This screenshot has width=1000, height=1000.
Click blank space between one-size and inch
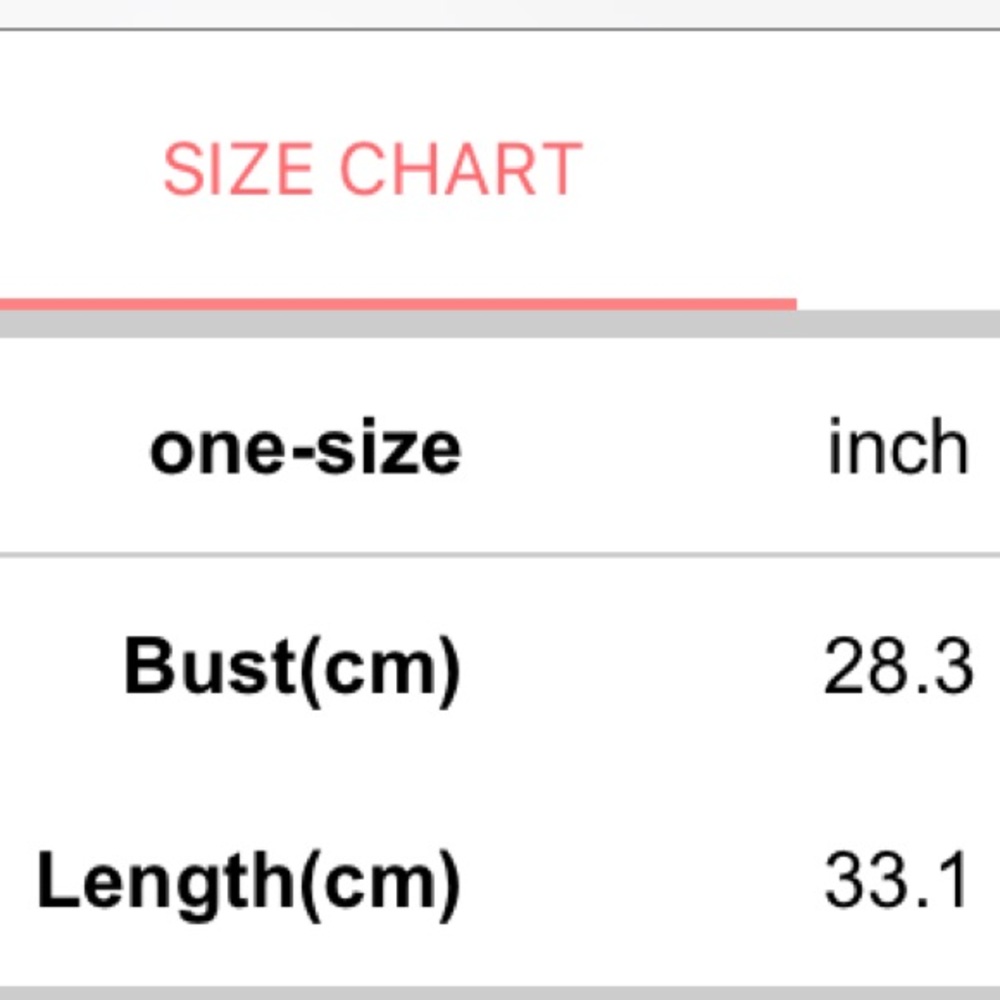640,448
